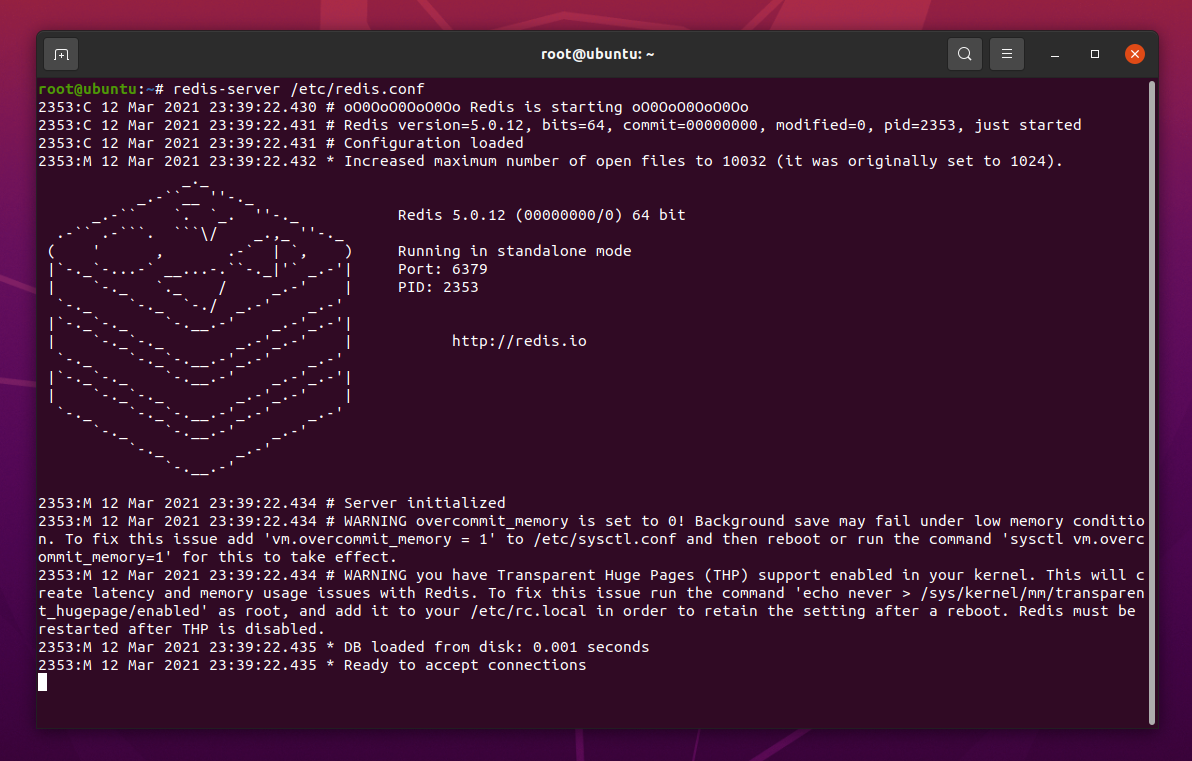Click the terminal vertical scrollbar
This screenshot has width=1192, height=761.
[1152, 403]
